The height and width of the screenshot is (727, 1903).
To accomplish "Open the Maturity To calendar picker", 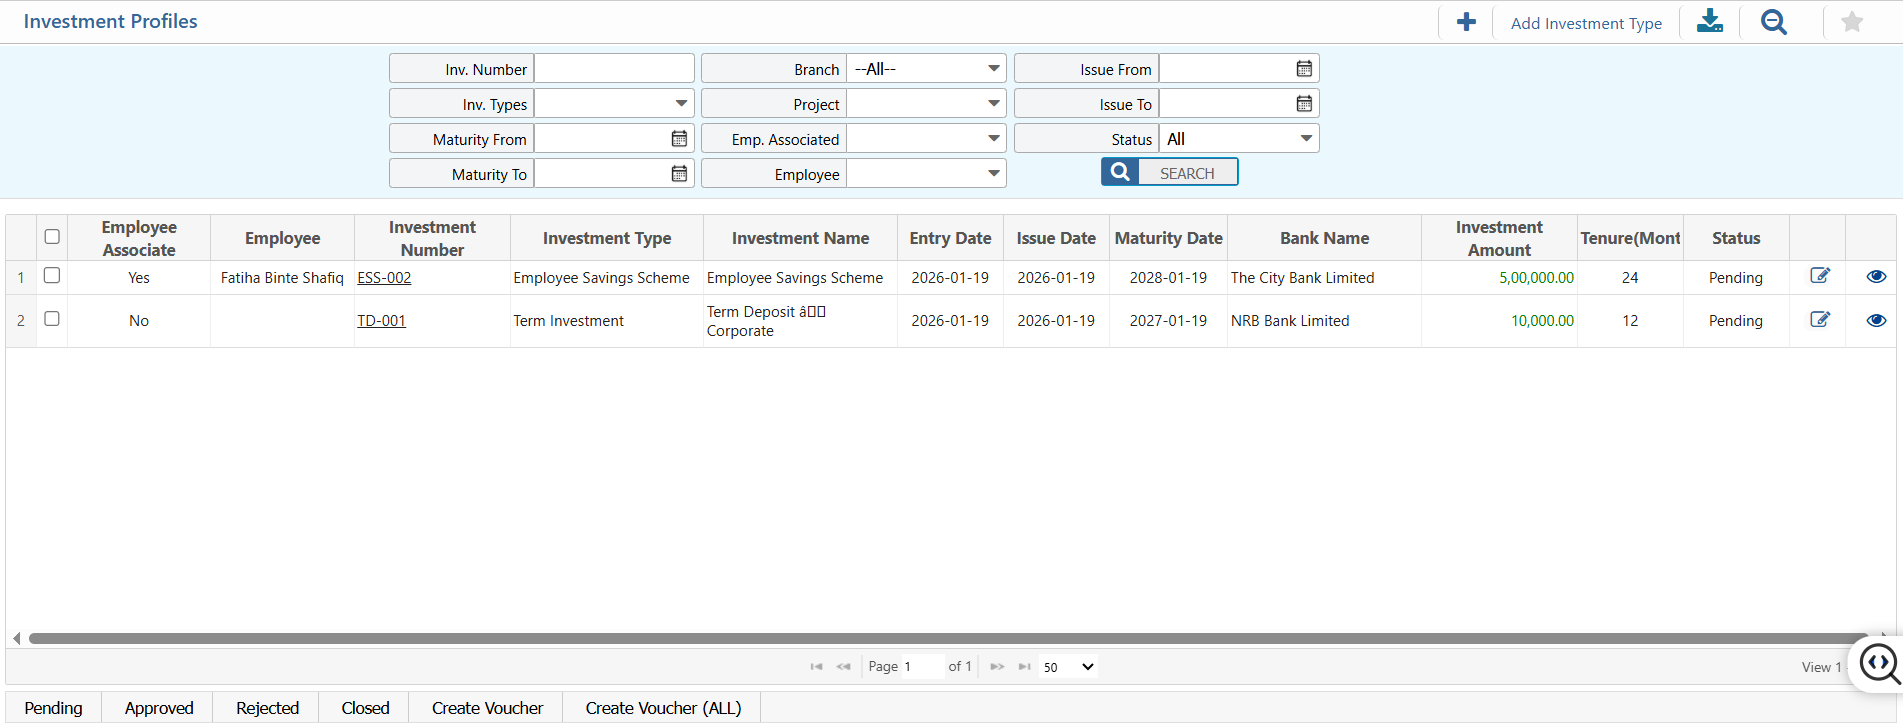I will pos(679,174).
